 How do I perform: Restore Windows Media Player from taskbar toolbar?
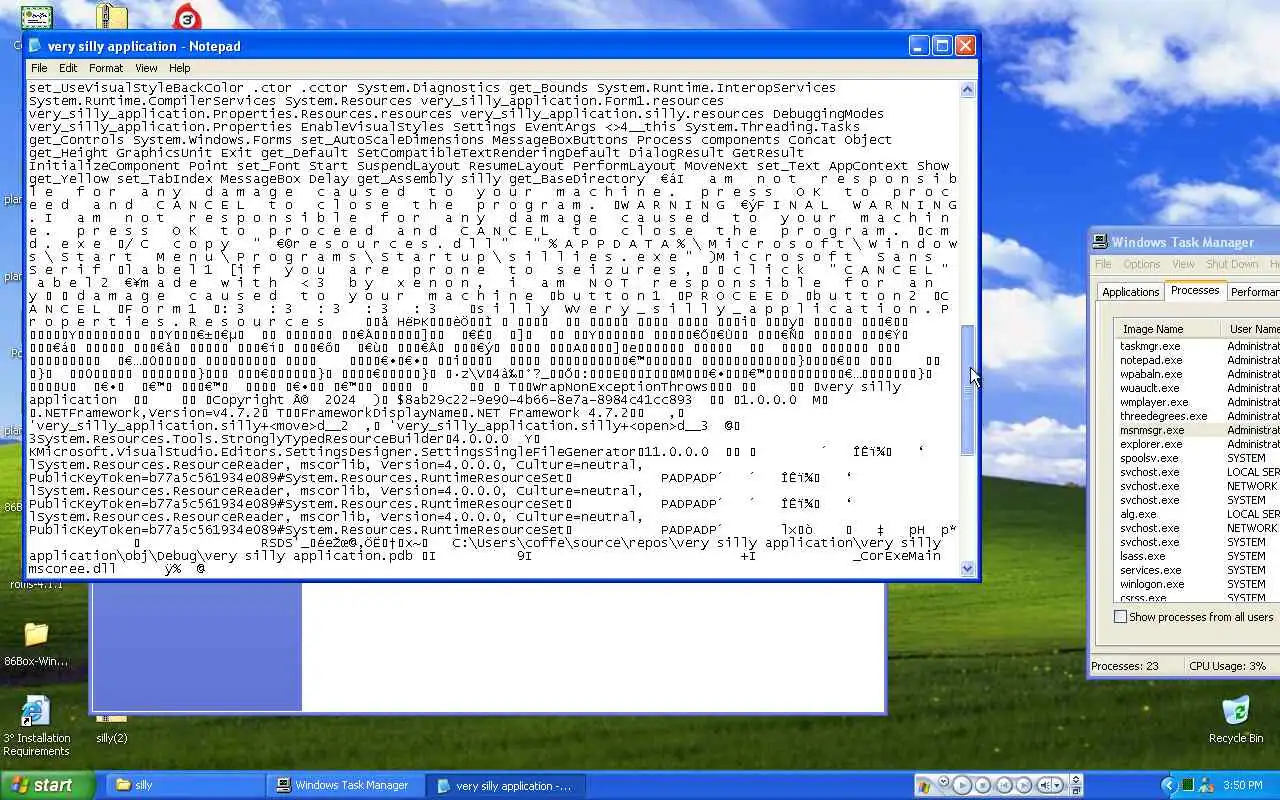click(x=1076, y=791)
